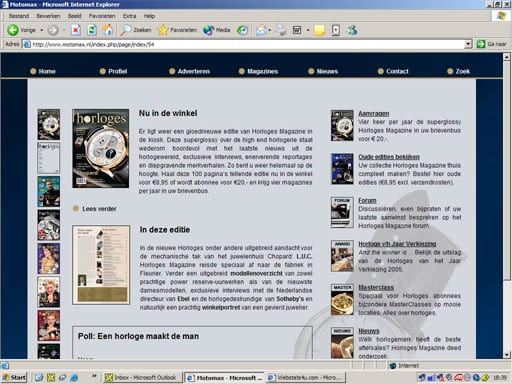Open the Favorieten menu
Viewport: 512px width, 384px height.
pyautogui.click(x=102, y=16)
